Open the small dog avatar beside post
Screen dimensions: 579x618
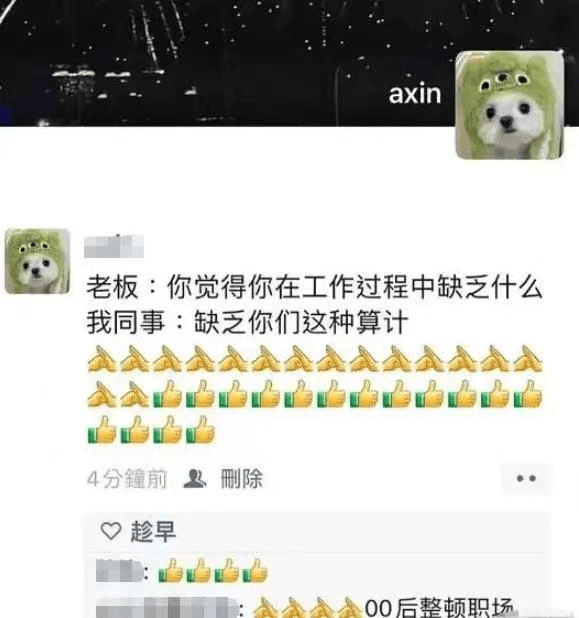37,261
